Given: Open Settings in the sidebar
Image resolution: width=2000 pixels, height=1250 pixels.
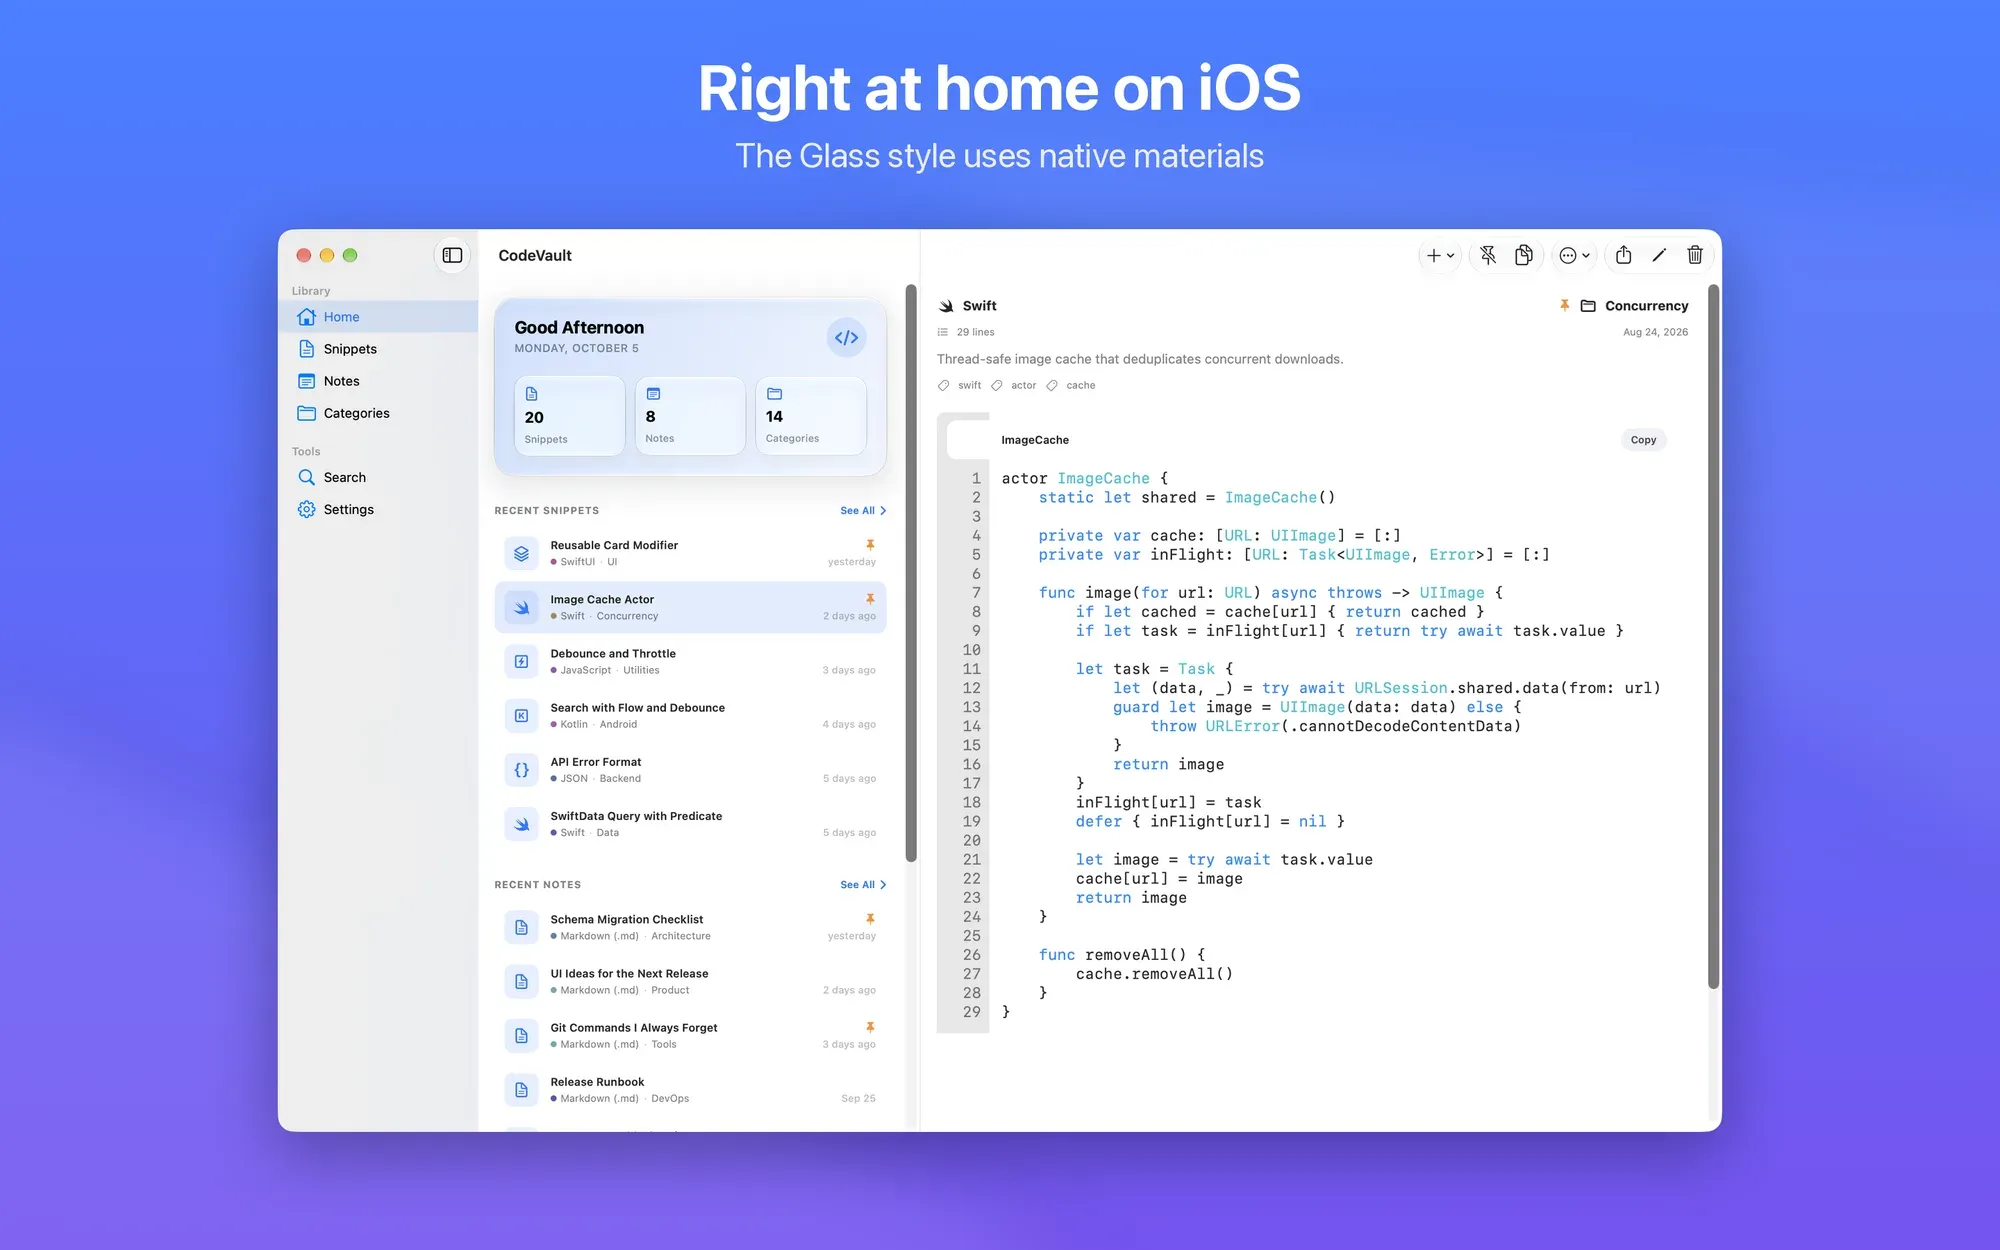Looking at the screenshot, I should [x=378, y=509].
